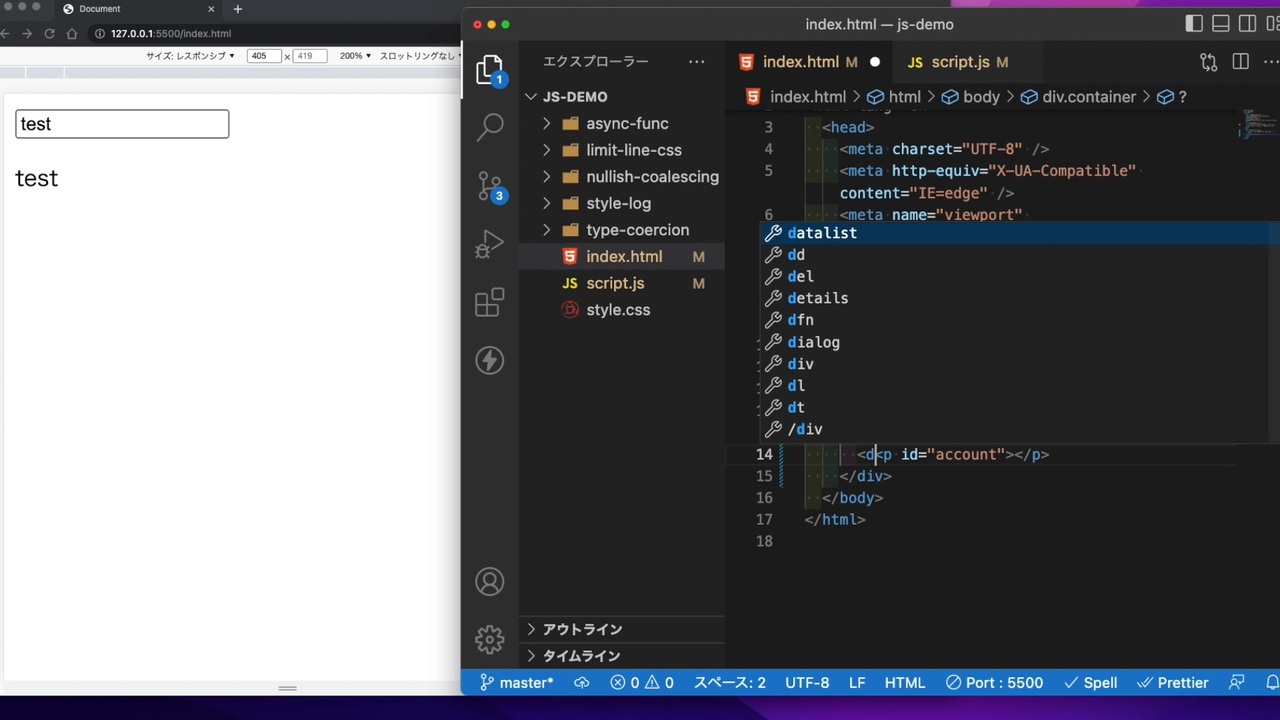
Task: Click the master branch status item
Action: [517, 683]
